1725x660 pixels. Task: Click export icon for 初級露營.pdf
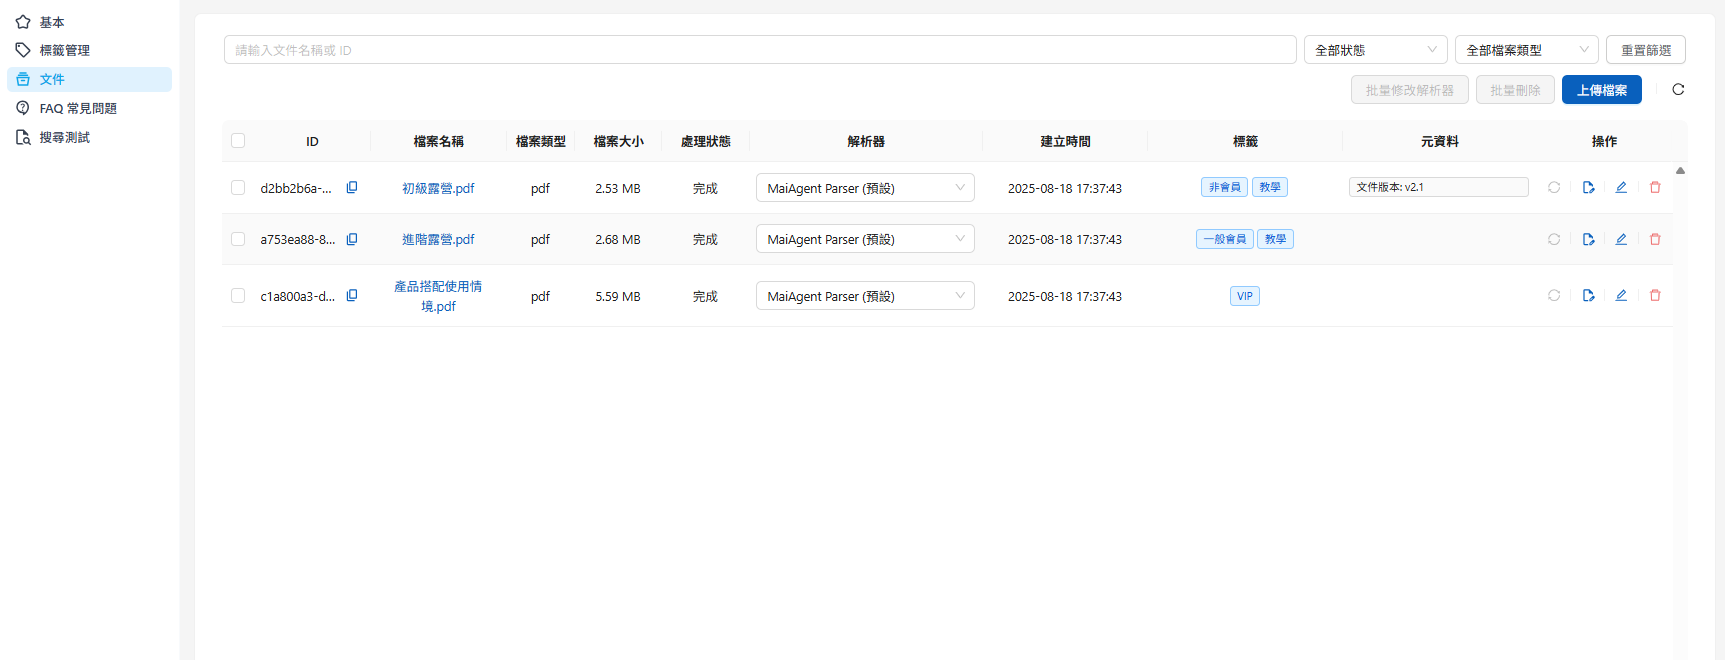pos(1588,188)
